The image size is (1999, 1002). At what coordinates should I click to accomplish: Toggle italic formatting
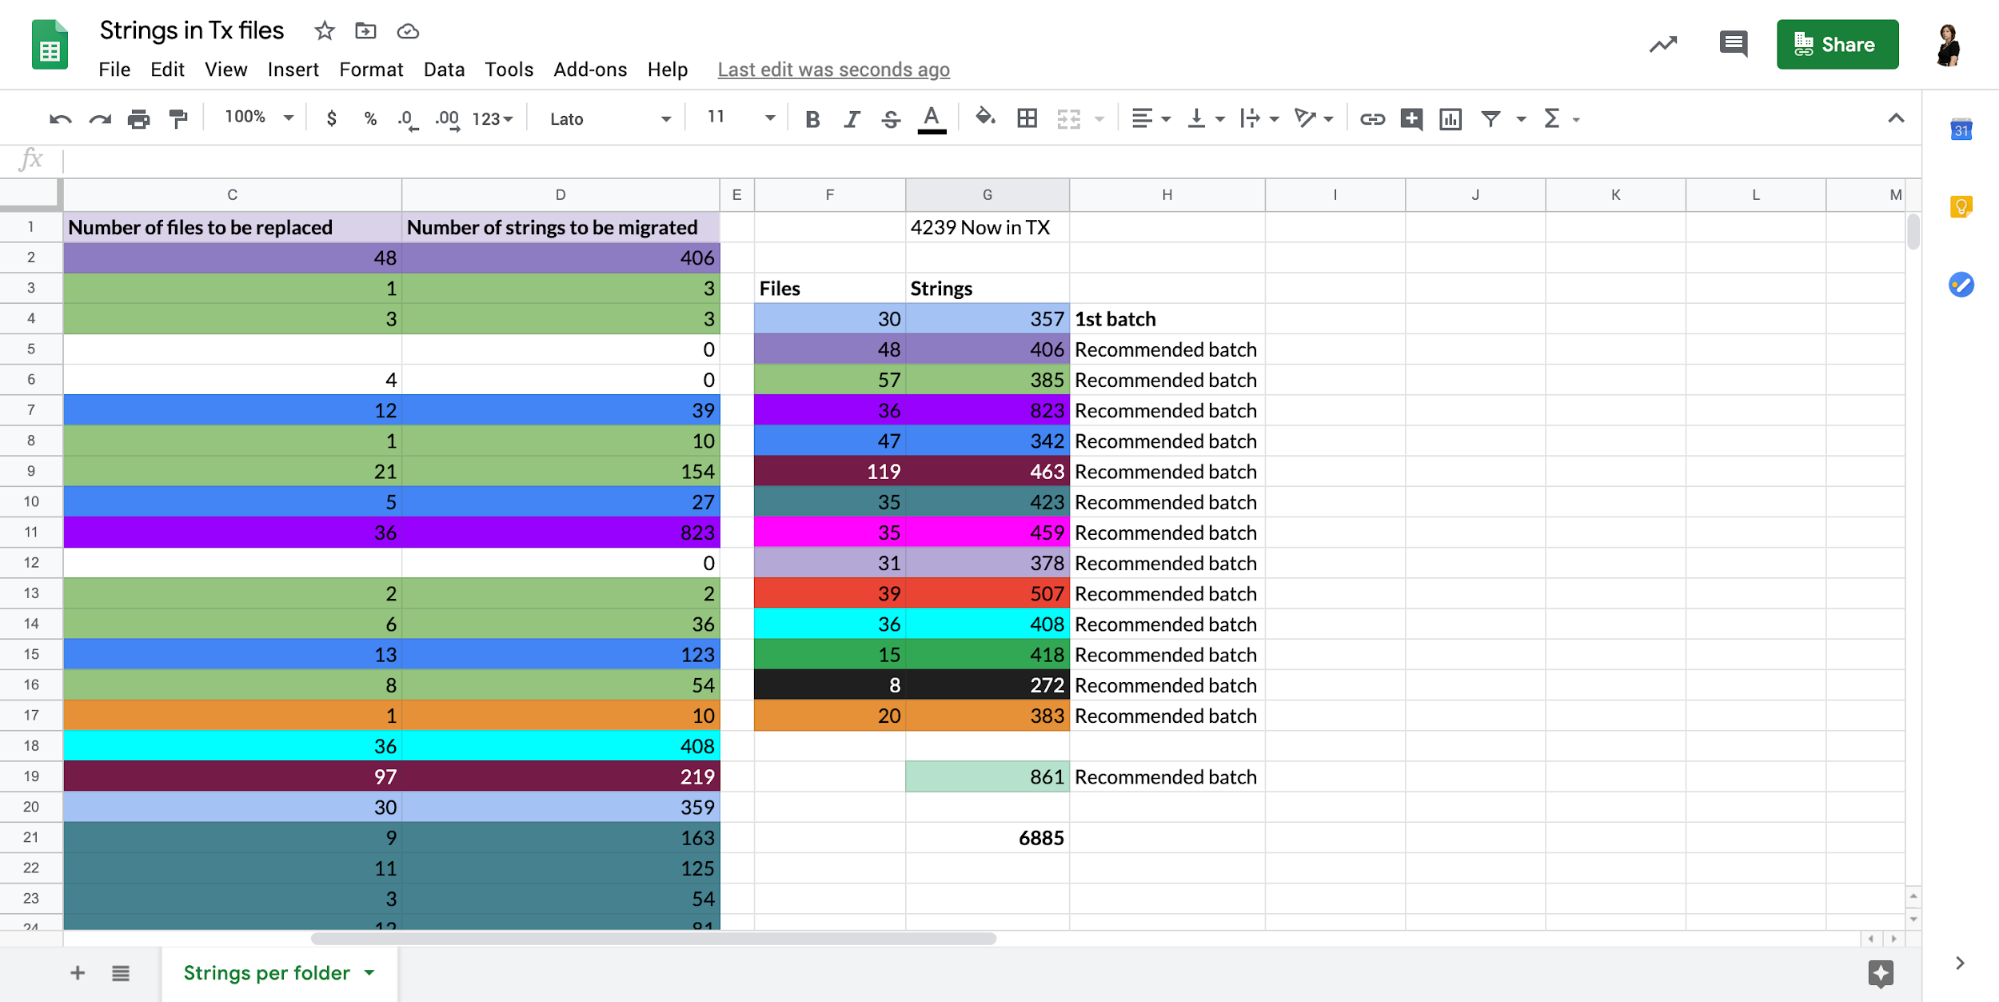851,119
